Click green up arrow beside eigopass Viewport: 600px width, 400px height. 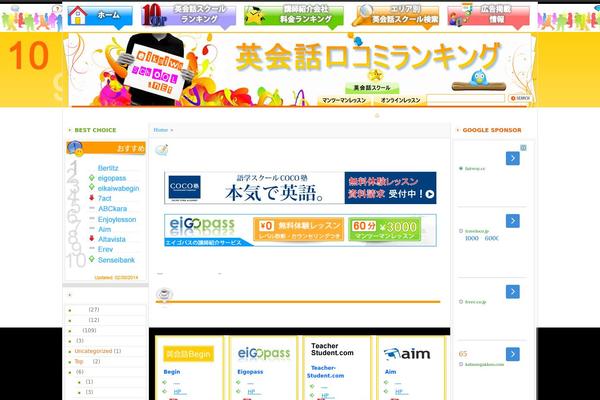pos(91,178)
